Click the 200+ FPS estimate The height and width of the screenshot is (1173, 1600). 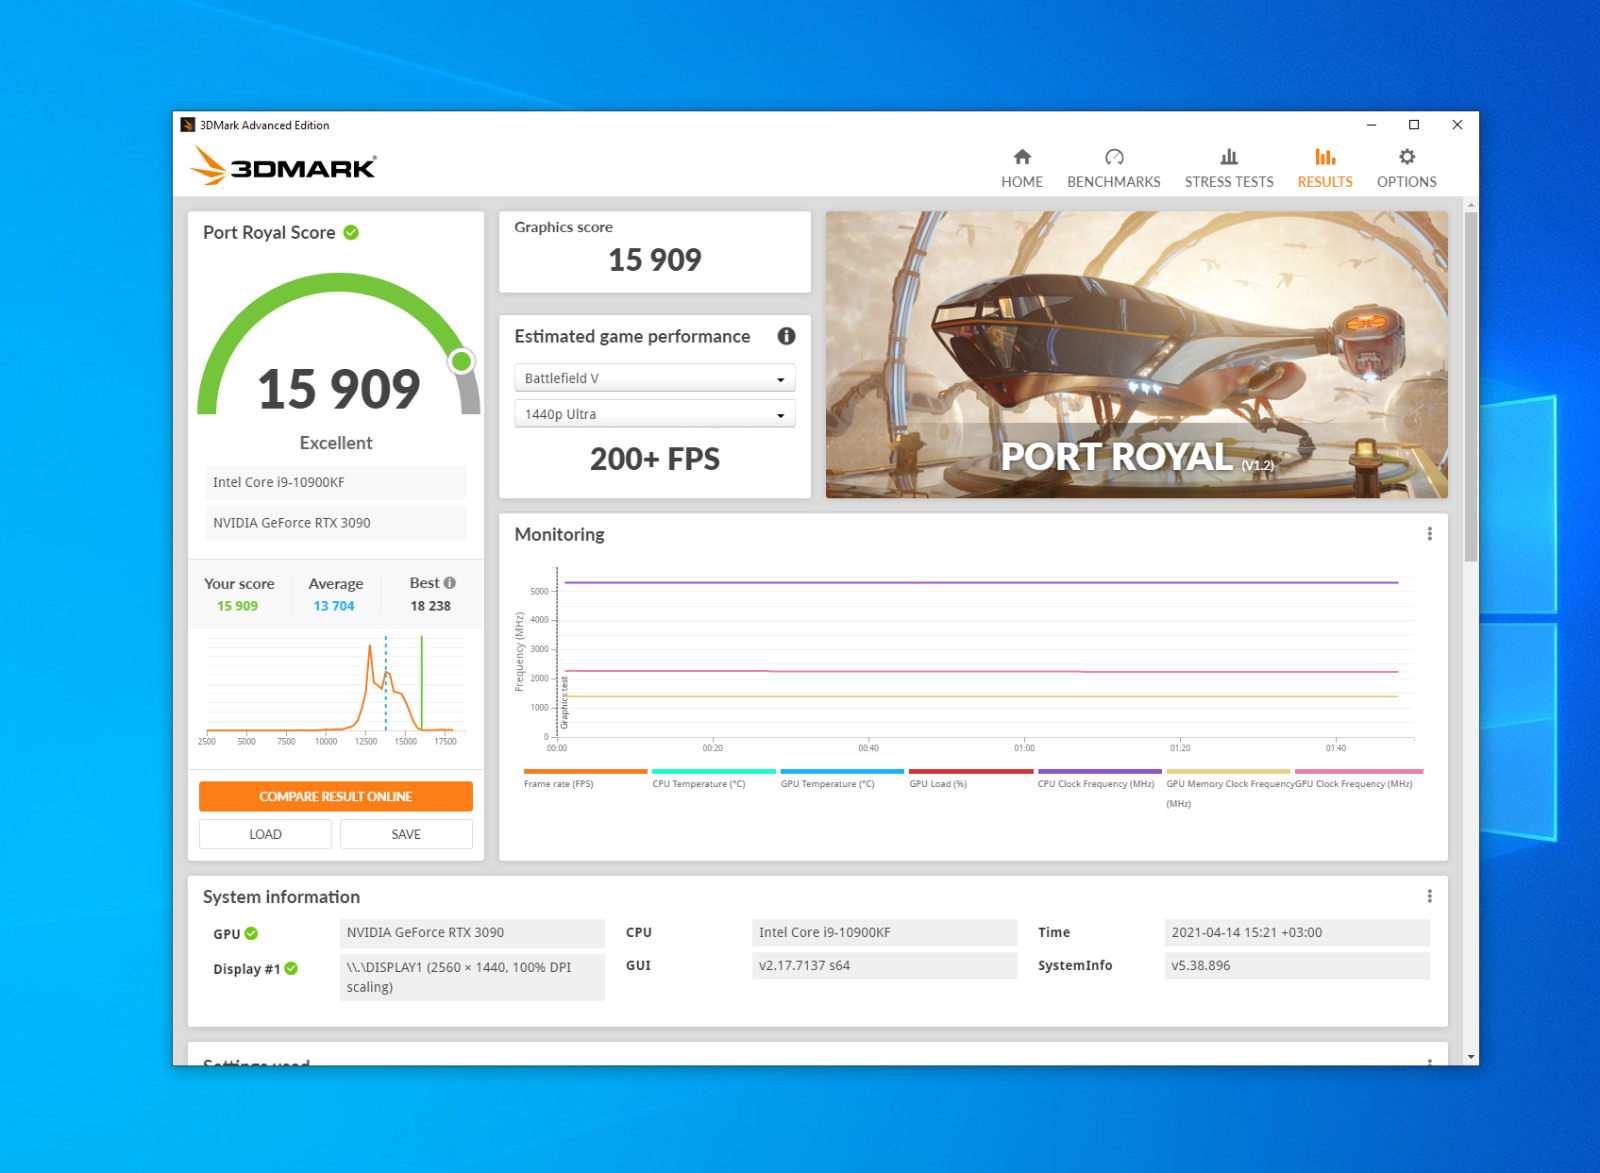[x=655, y=459]
